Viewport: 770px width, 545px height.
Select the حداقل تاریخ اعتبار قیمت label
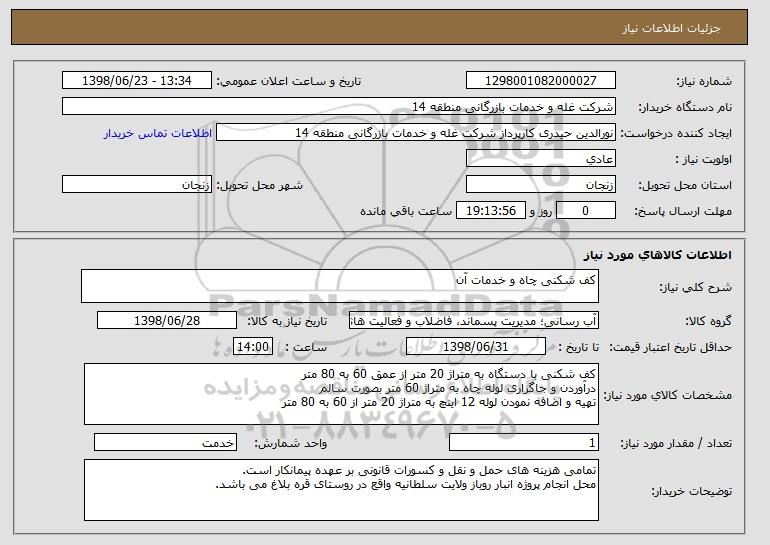coord(671,347)
